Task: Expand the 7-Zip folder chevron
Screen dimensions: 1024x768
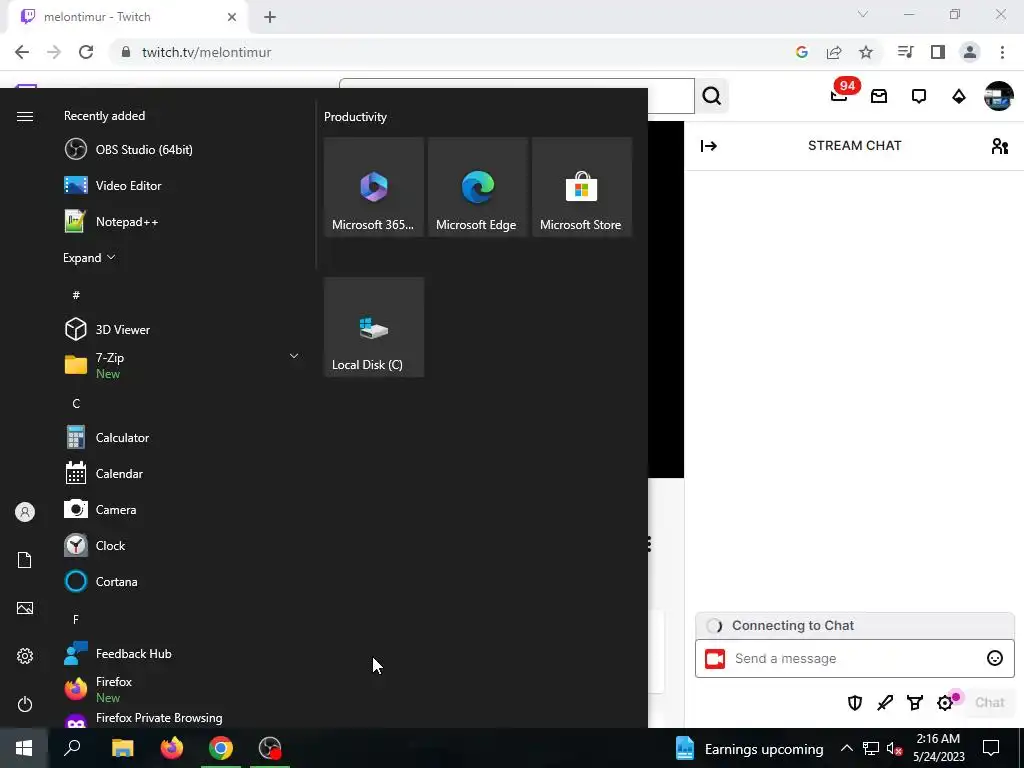Action: (294, 356)
